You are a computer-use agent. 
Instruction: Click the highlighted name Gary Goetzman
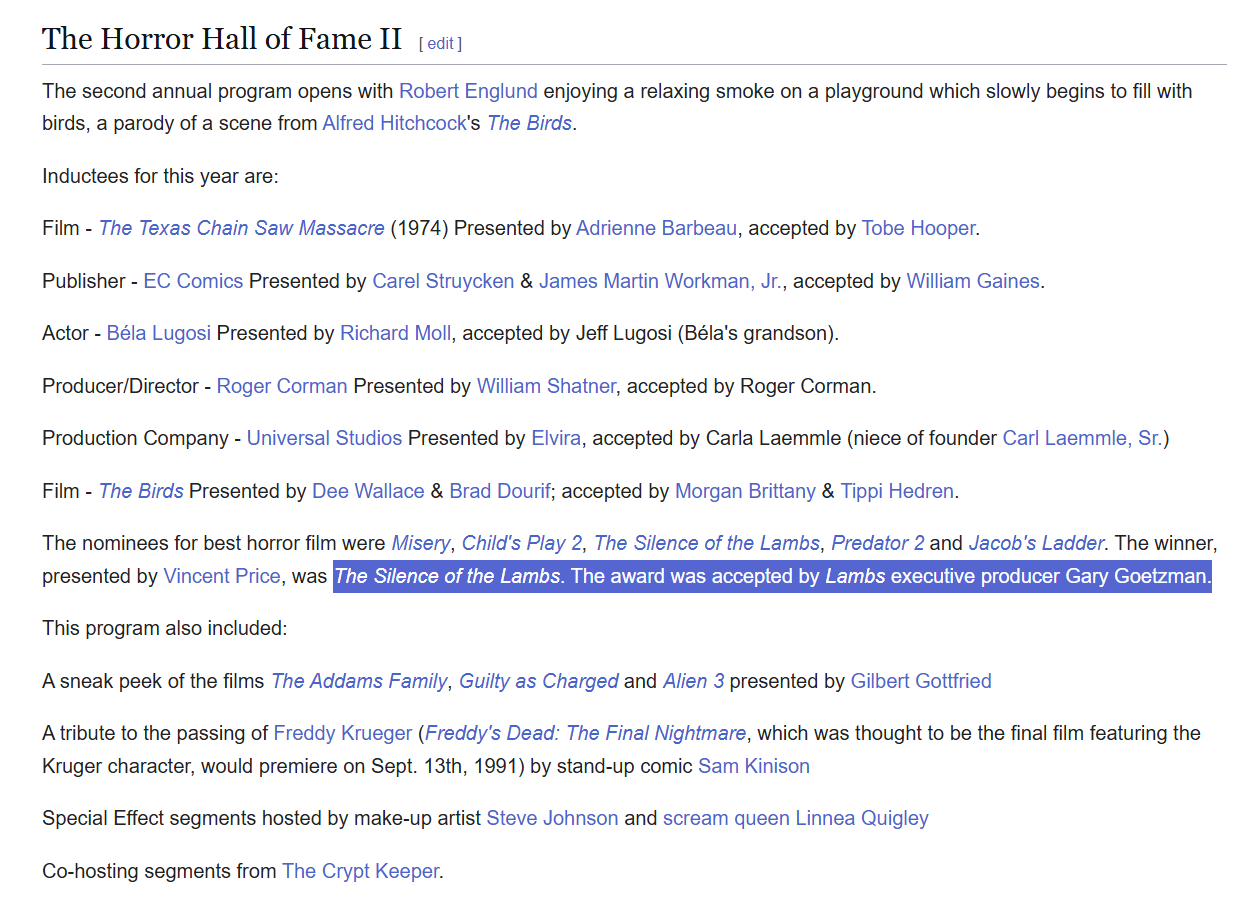[1137, 576]
